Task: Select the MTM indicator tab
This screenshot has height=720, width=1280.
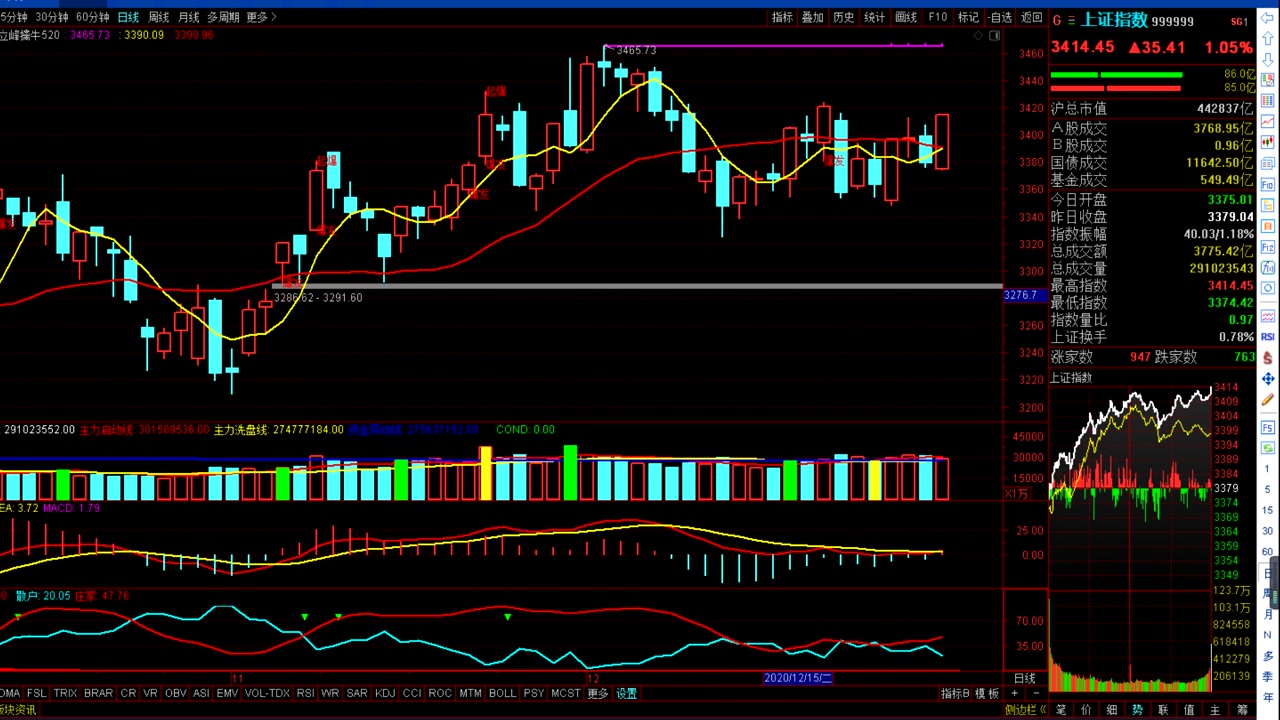Action: click(x=470, y=693)
